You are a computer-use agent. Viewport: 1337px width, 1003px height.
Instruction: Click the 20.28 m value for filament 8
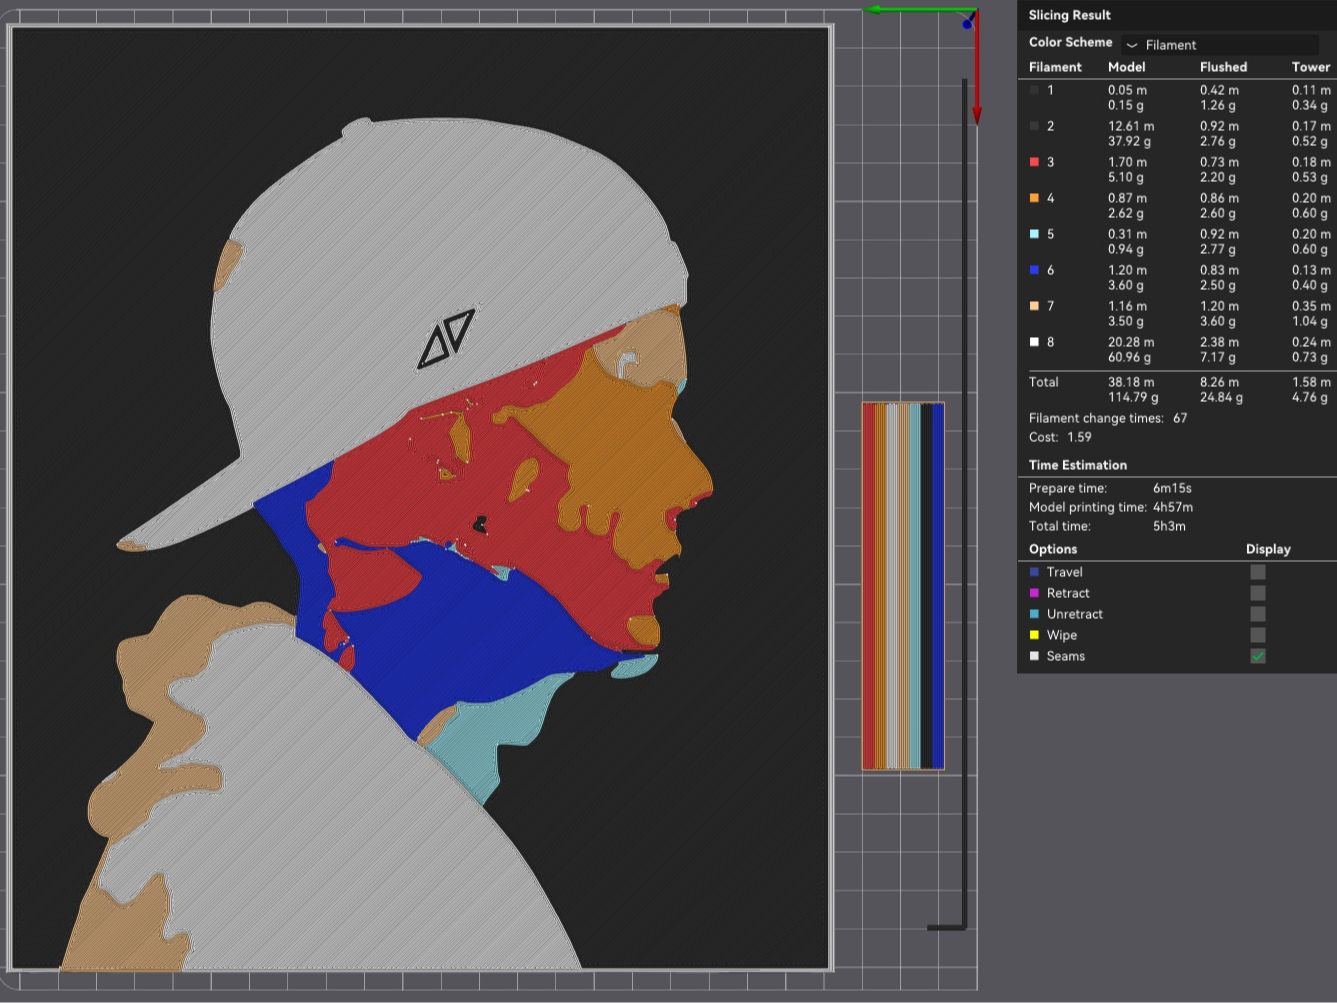[x=1131, y=342]
